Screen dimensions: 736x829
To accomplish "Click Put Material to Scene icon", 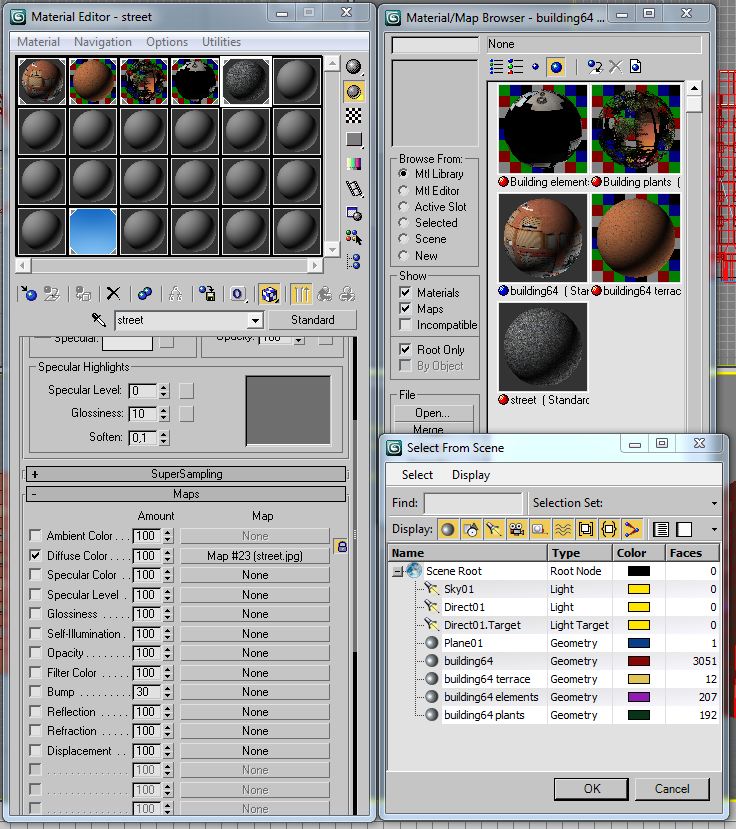I will pyautogui.click(x=52, y=293).
